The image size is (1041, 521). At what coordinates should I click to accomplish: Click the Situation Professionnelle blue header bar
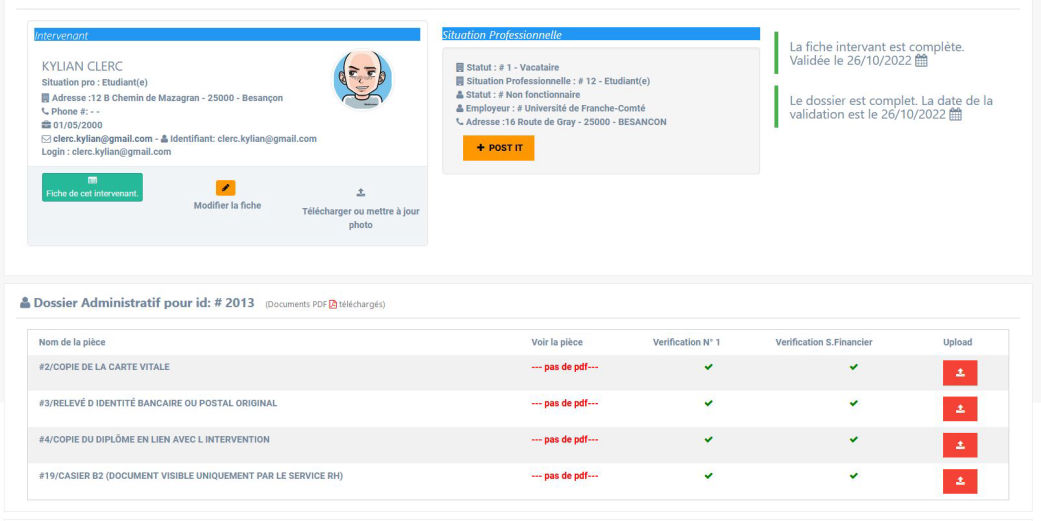click(600, 35)
